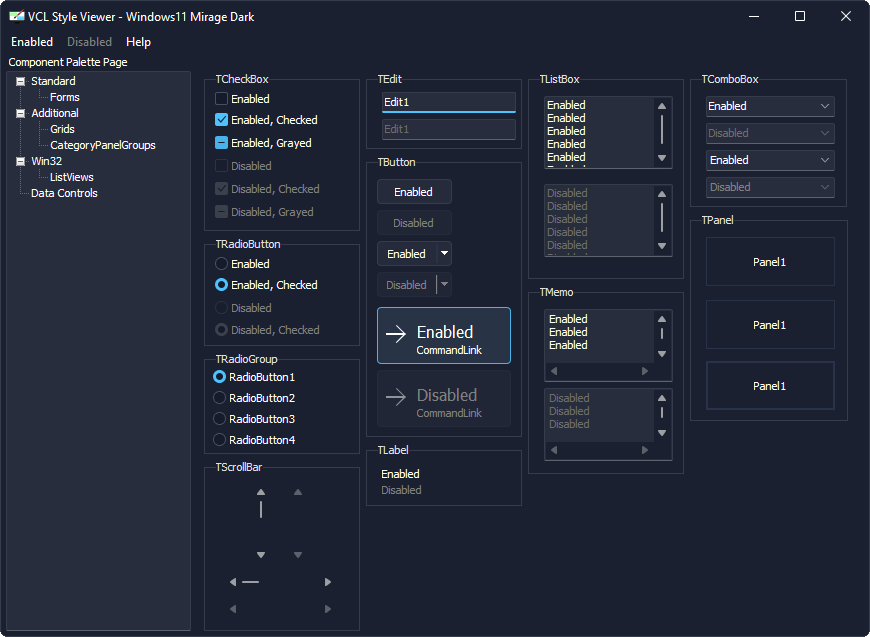
Task: Click inside the enabled TMemo text area
Action: click(x=599, y=336)
